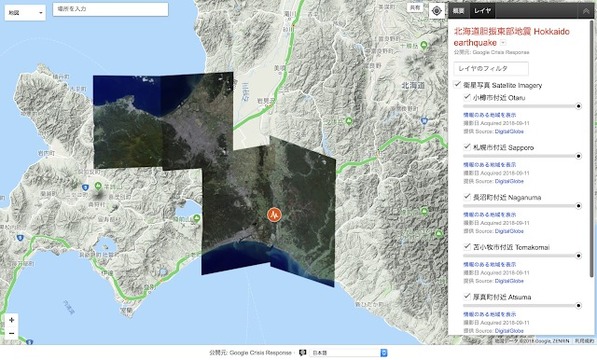Open the 日本語 language selector
Image resolution: width=597 pixels, height=360 pixels.
(x=349, y=353)
